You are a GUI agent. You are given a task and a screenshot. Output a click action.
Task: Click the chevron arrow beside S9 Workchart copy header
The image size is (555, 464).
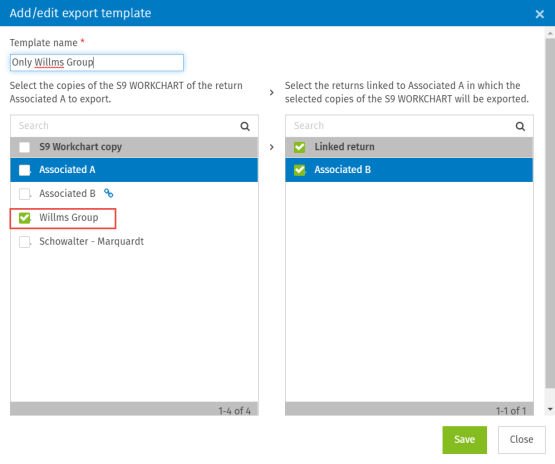[271, 147]
